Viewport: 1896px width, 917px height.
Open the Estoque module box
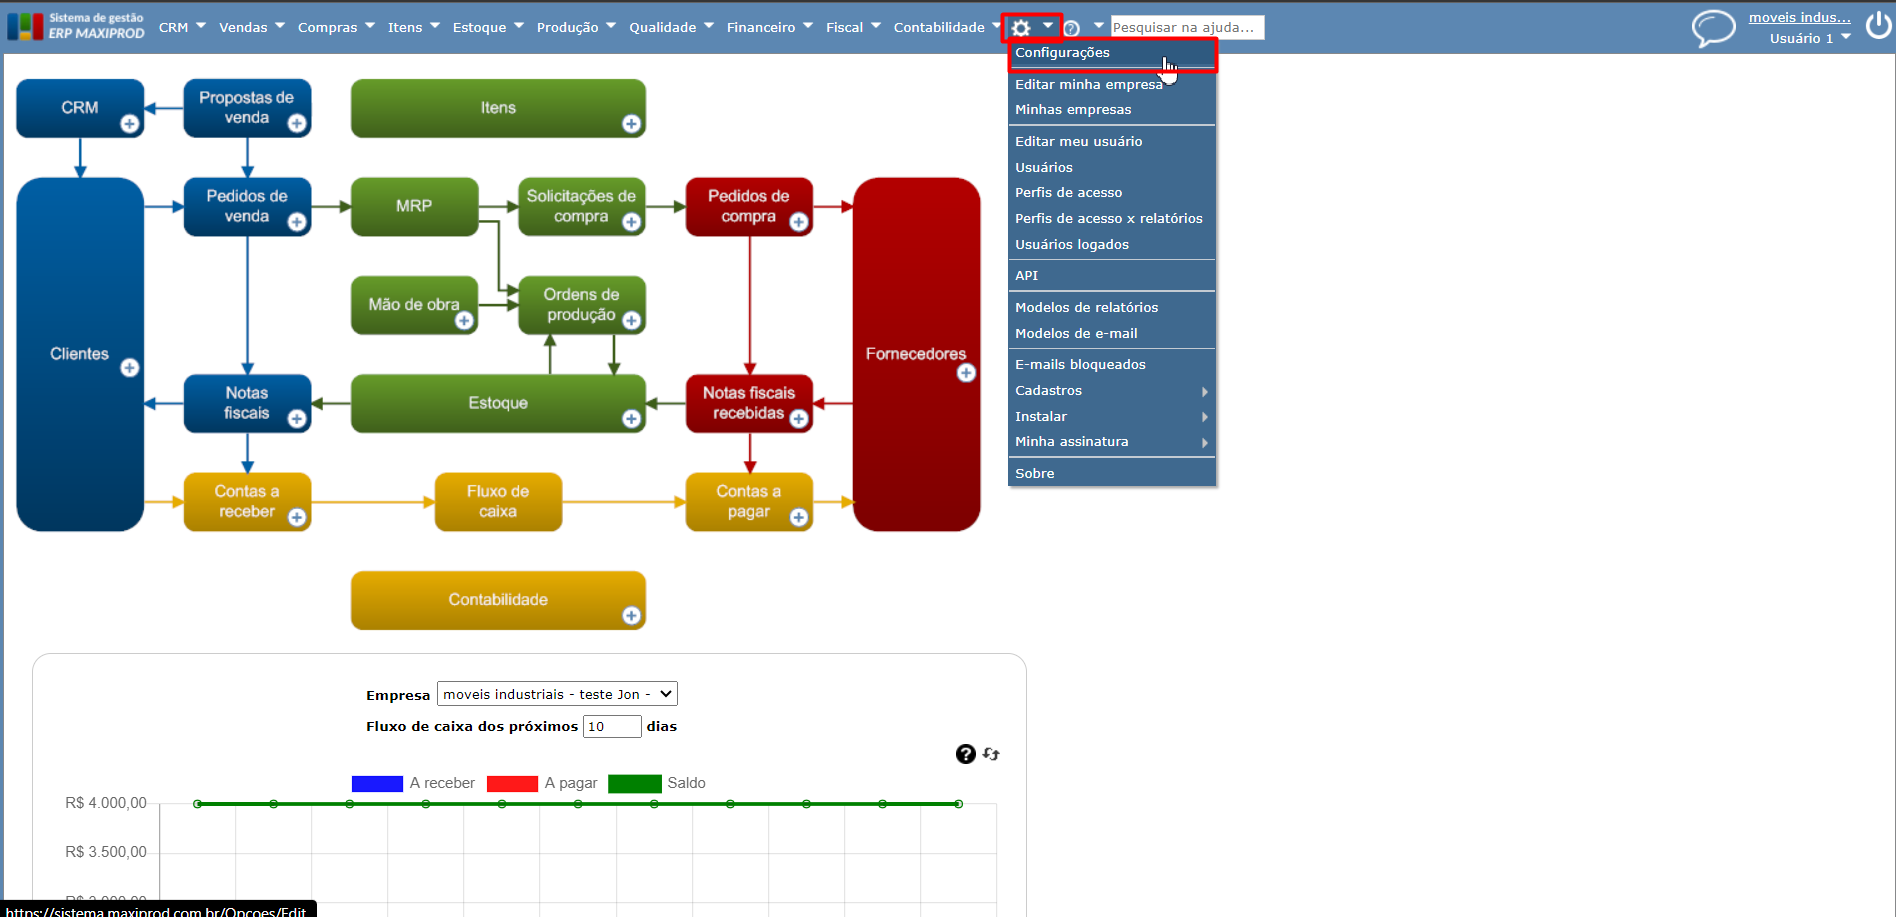[x=498, y=403]
